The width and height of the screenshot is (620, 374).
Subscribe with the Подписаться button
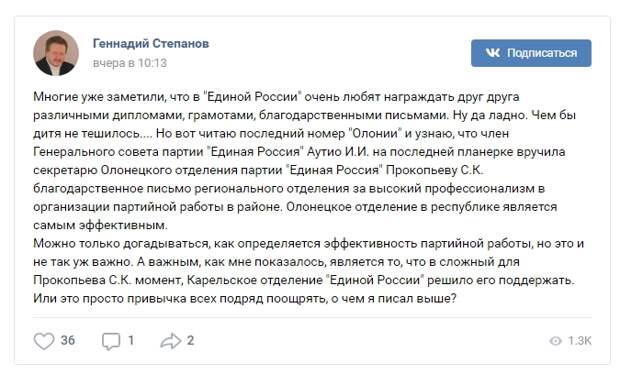pos(531,53)
